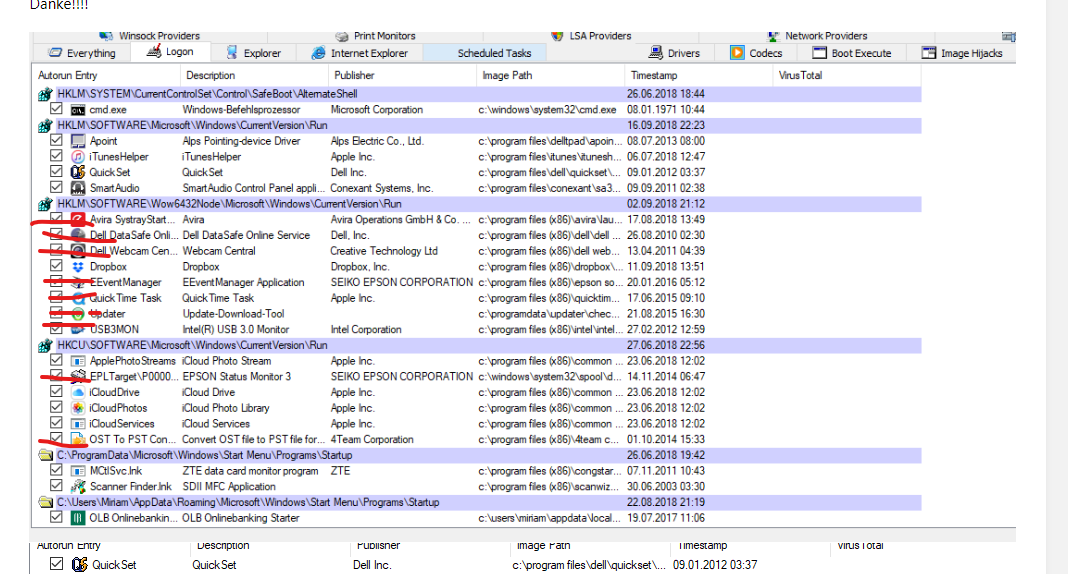Click the cmd.exe entry icon

click(x=78, y=110)
